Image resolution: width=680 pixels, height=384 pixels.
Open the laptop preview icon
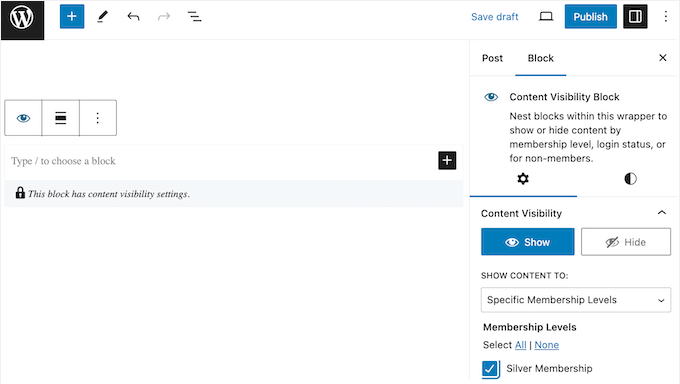click(546, 16)
